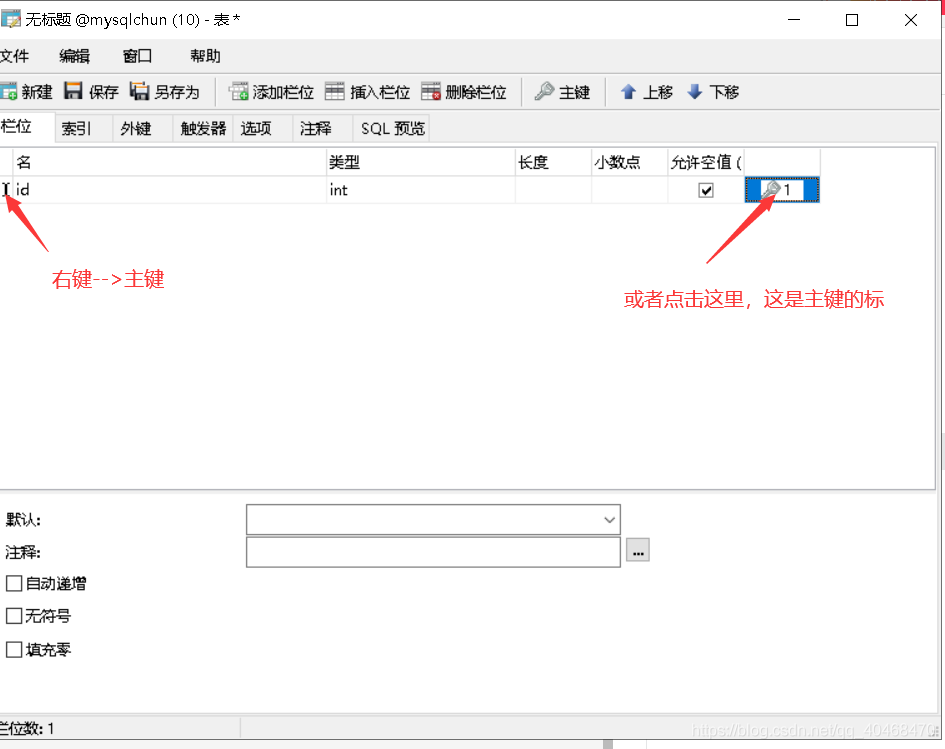Viewport: 945px width, 749px height.
Task: Switch to the SQL预览 tab
Action: tap(391, 128)
